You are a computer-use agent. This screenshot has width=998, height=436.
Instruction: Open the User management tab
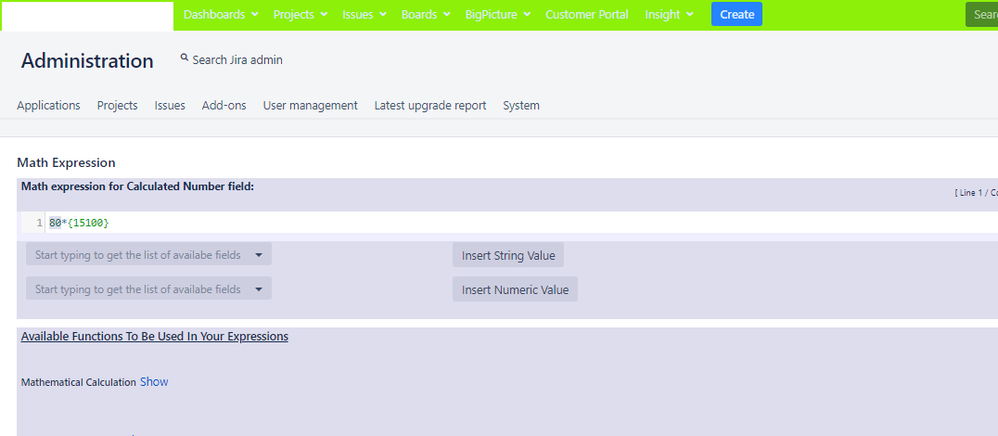[310, 106]
